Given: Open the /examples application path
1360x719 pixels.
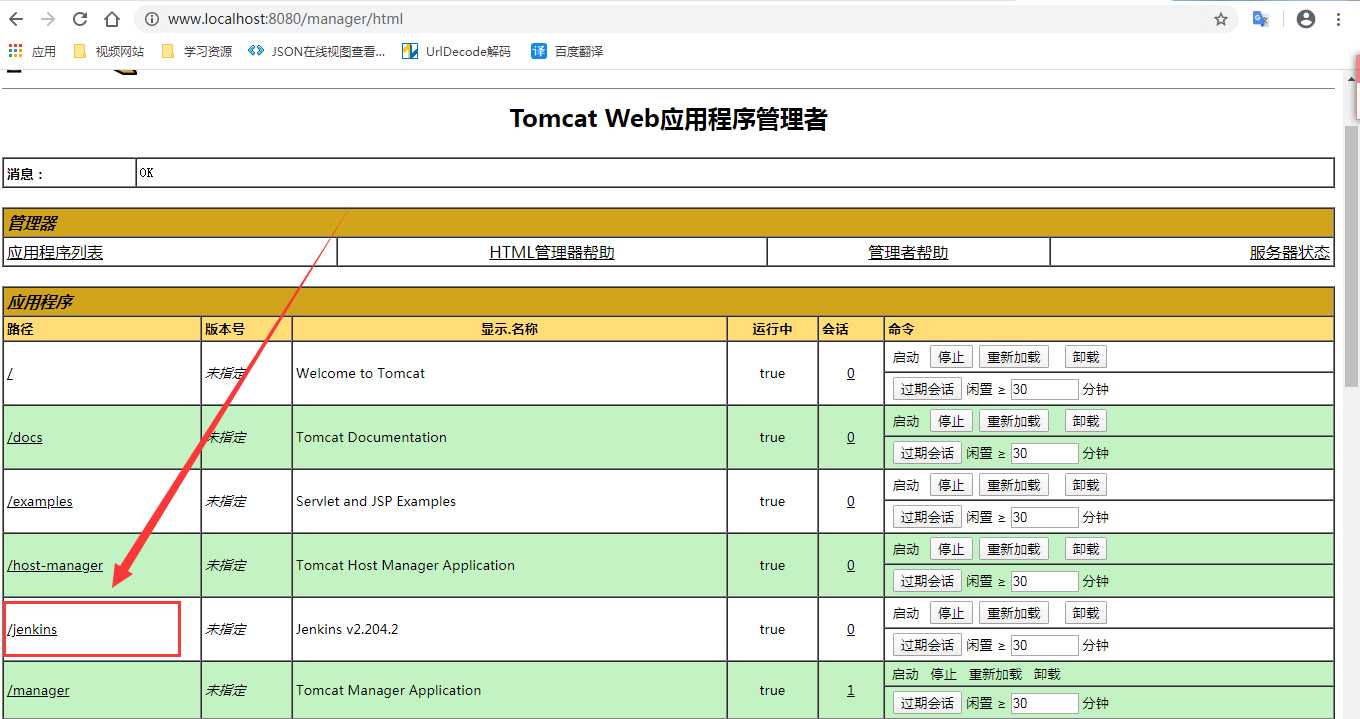Looking at the screenshot, I should point(40,501).
